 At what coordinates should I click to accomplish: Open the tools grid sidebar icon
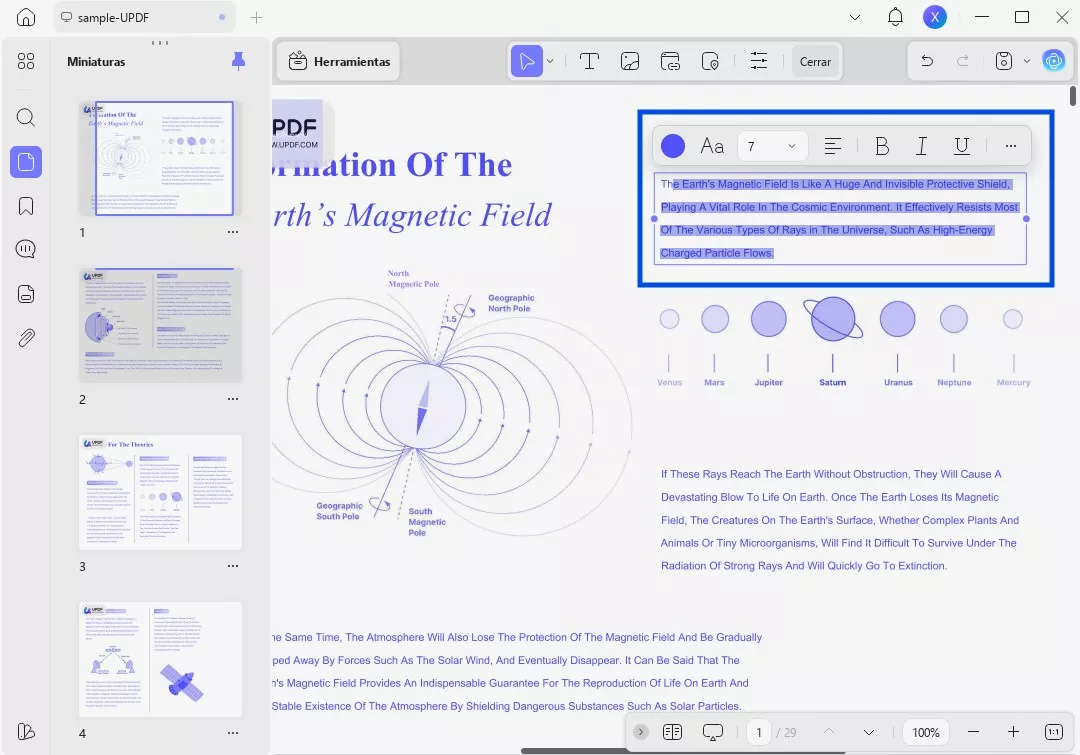coord(25,61)
